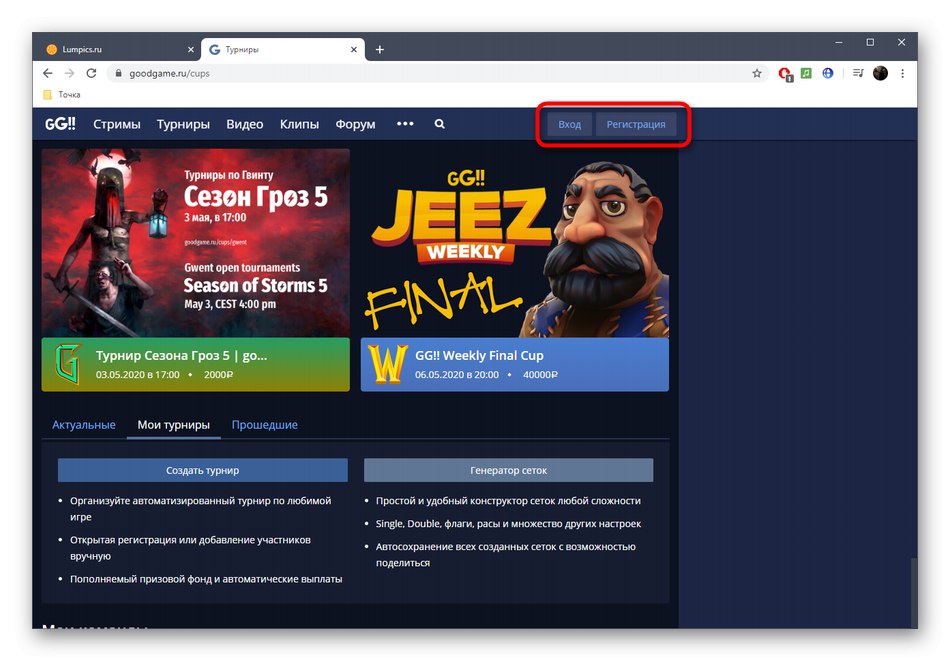Click the GG!! site logo
This screenshot has width=950, height=661.
click(60, 124)
